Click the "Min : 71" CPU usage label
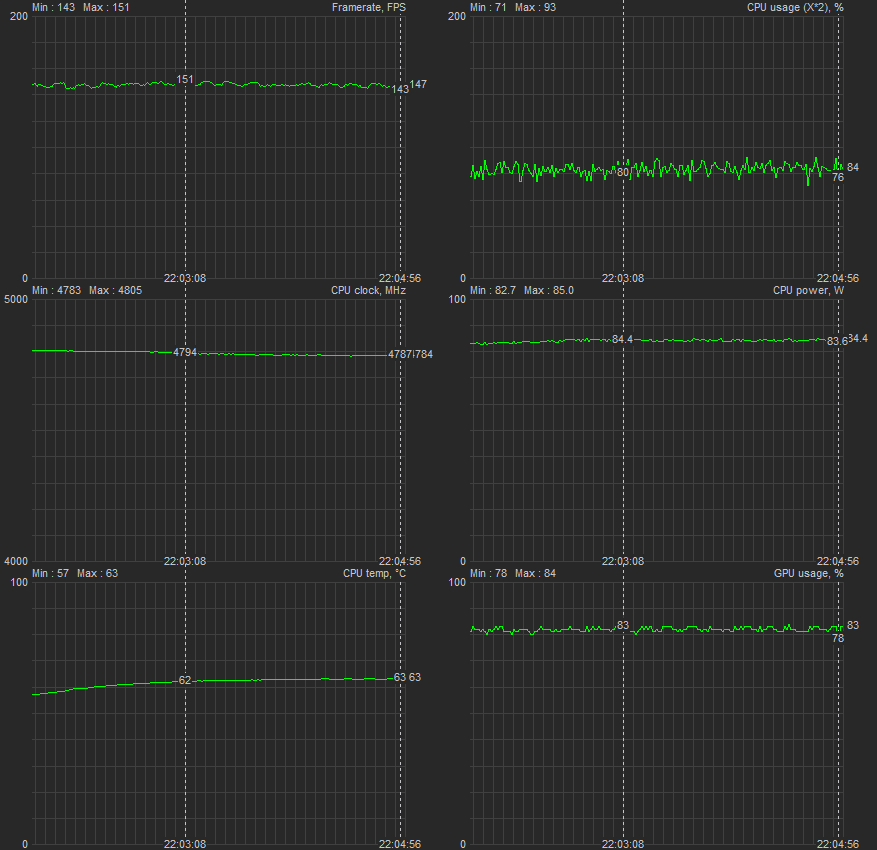This screenshot has width=877, height=850. click(488, 7)
